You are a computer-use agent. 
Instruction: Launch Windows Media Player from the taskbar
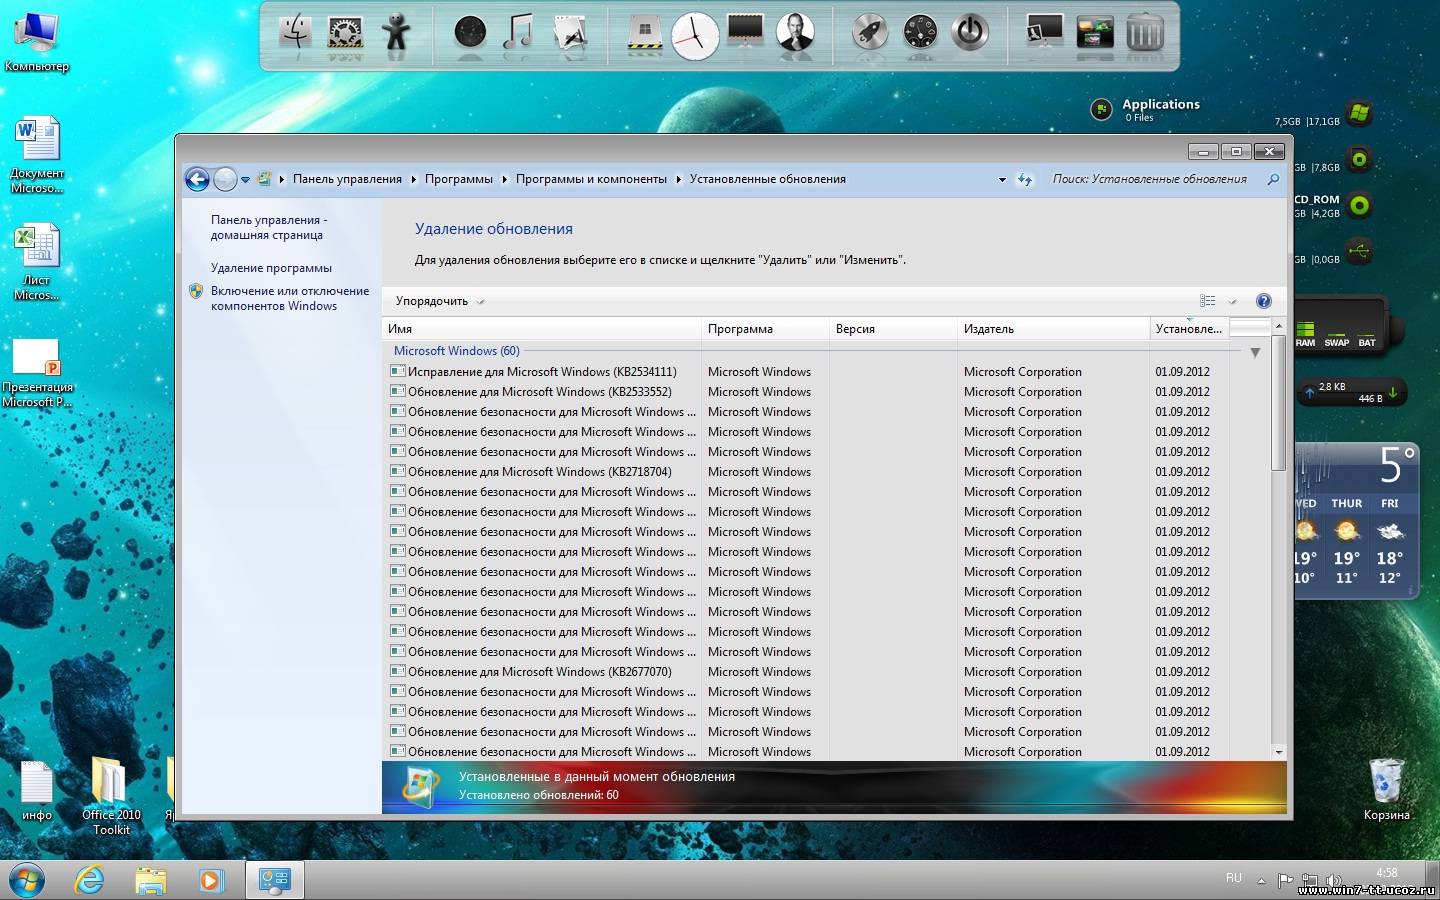(210, 880)
